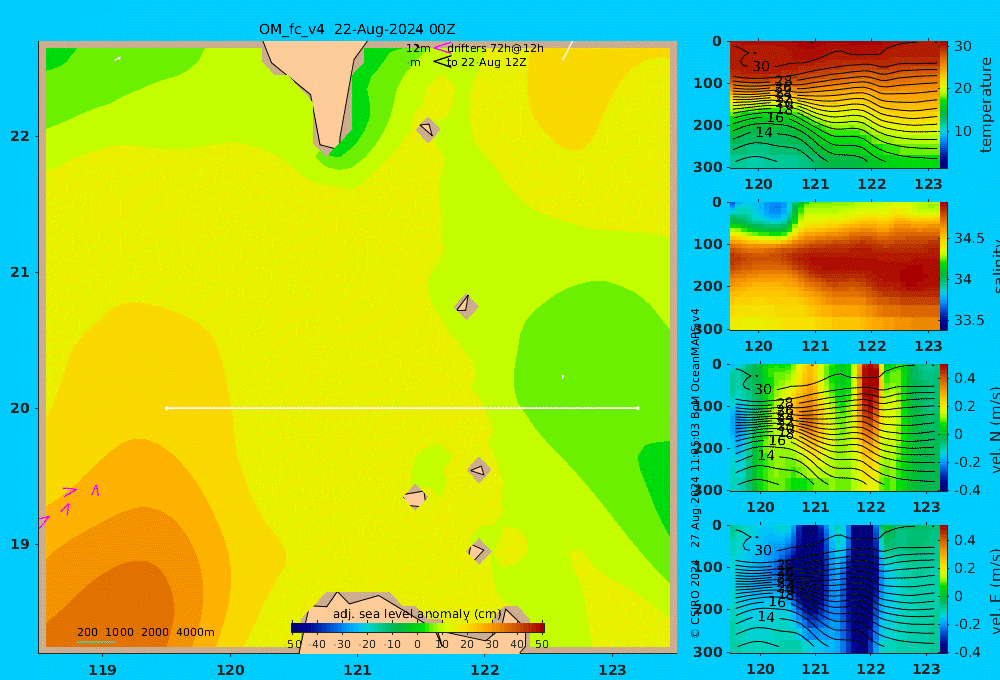Click the 'drifters 72h@12h' legend text
1000x680 pixels.
496,48
